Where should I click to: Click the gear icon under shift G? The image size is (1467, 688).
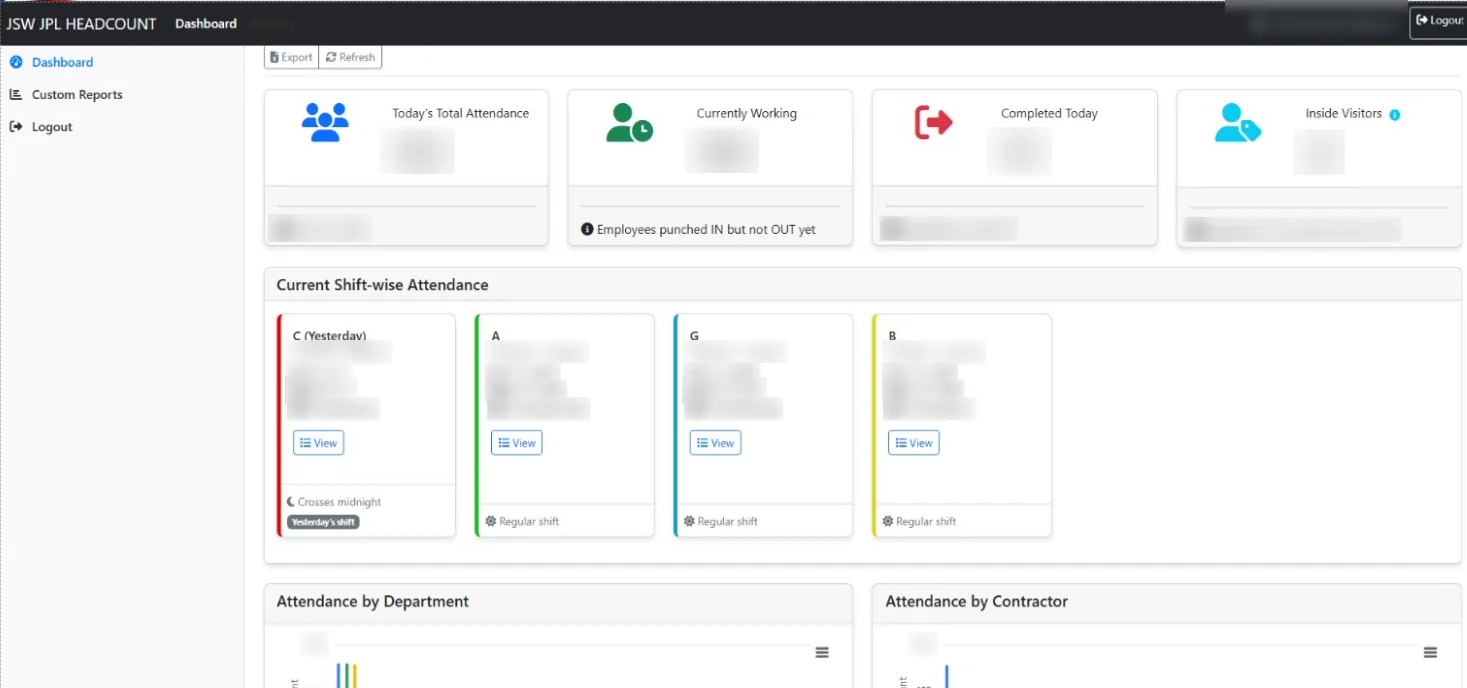[689, 522]
